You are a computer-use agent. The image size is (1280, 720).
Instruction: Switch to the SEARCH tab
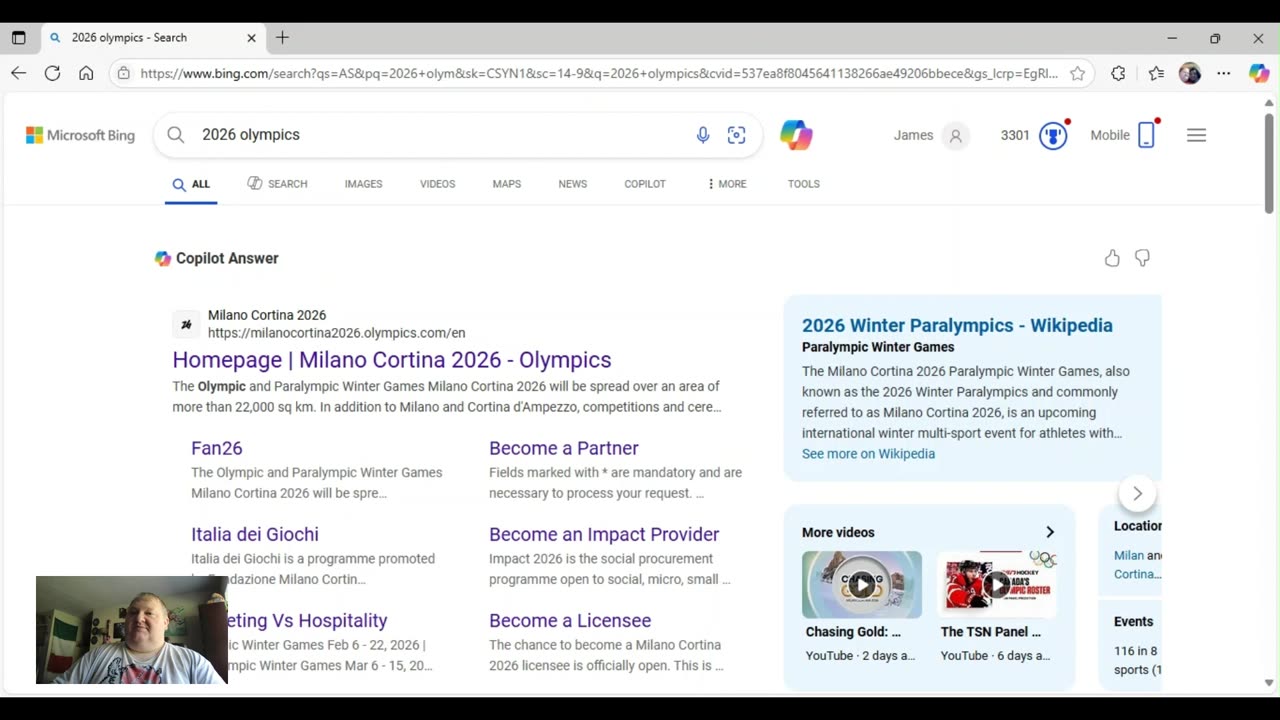tap(277, 184)
